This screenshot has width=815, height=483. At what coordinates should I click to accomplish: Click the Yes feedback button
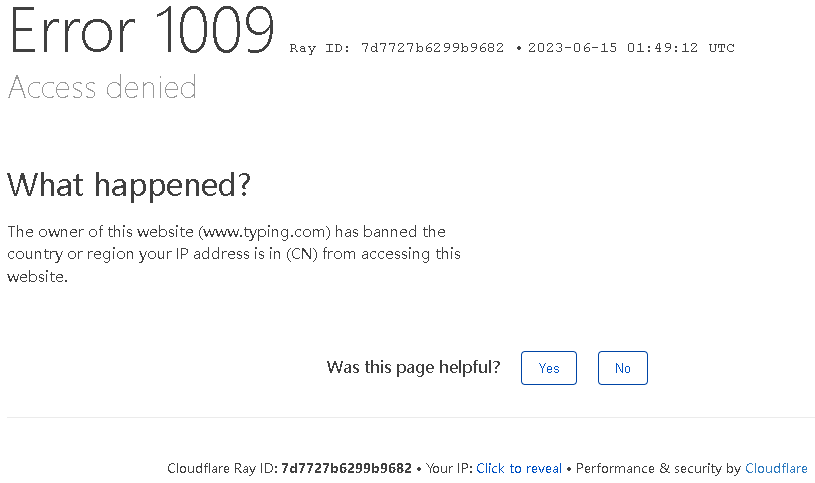548,368
